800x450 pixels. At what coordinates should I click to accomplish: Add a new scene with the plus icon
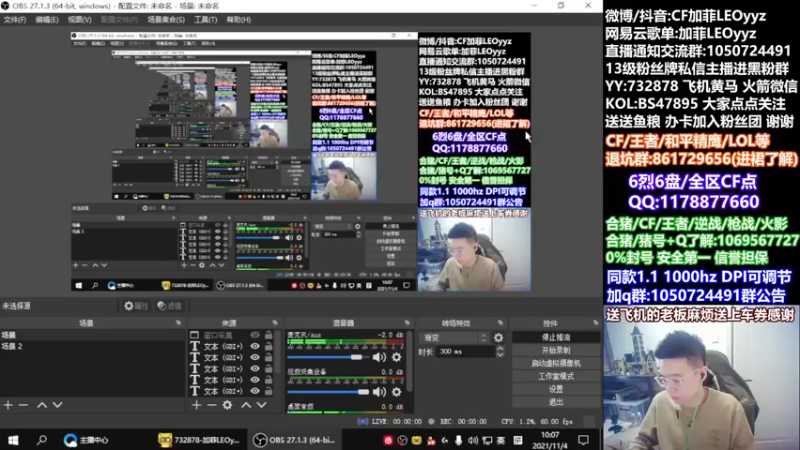(8, 405)
